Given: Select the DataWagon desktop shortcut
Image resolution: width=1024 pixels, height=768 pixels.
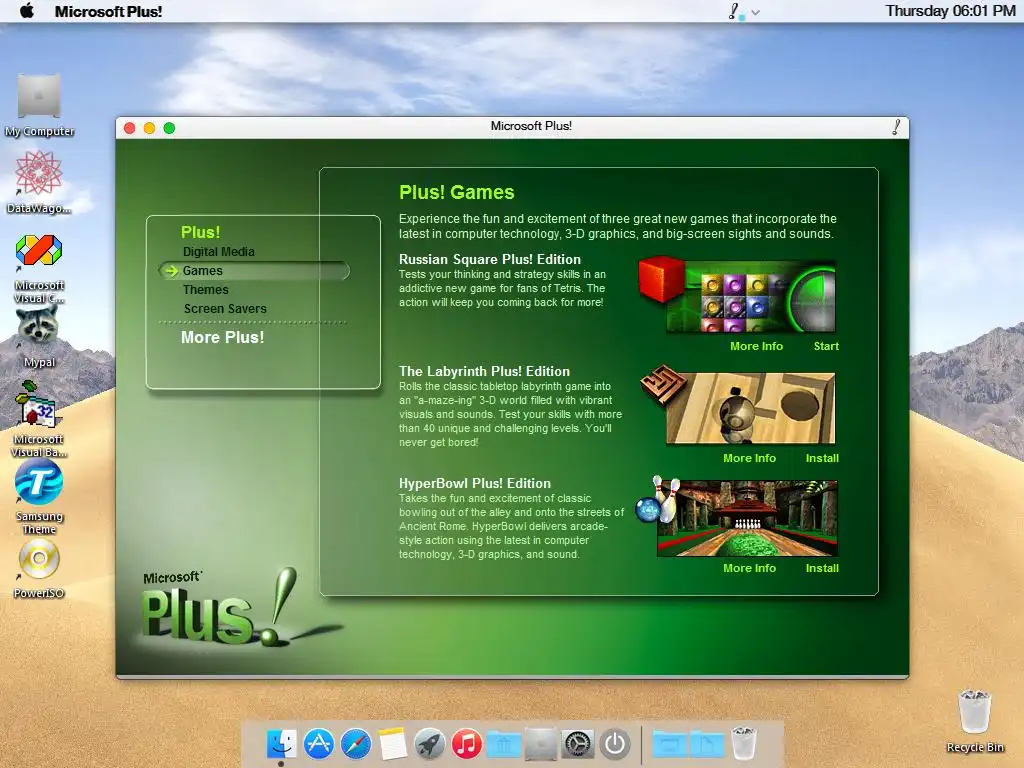Looking at the screenshot, I should point(39,182).
